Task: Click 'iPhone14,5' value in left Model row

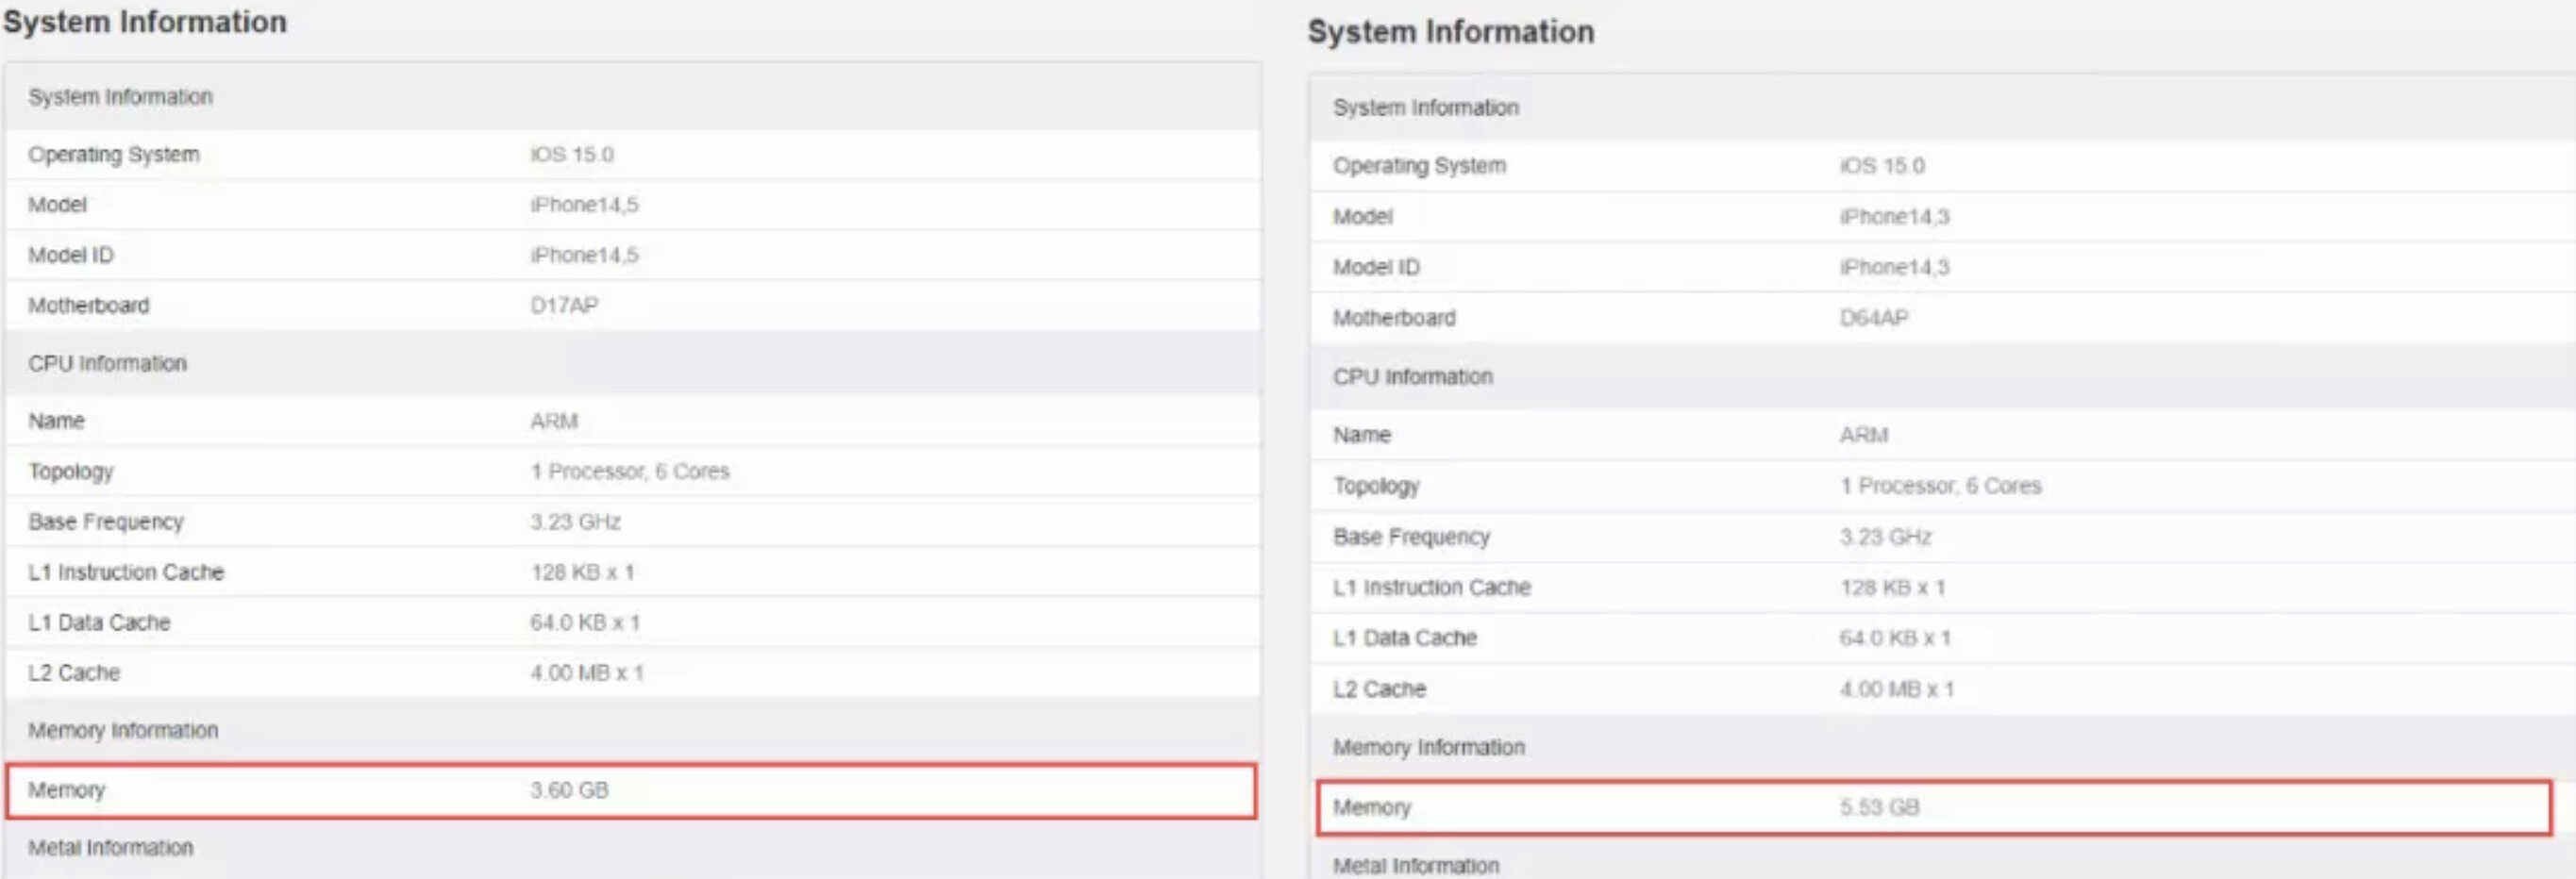Action: (584, 204)
